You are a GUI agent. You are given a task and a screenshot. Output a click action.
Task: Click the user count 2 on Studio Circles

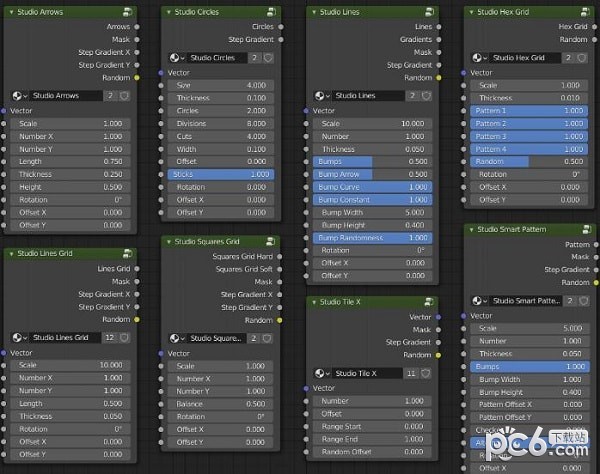(x=254, y=58)
